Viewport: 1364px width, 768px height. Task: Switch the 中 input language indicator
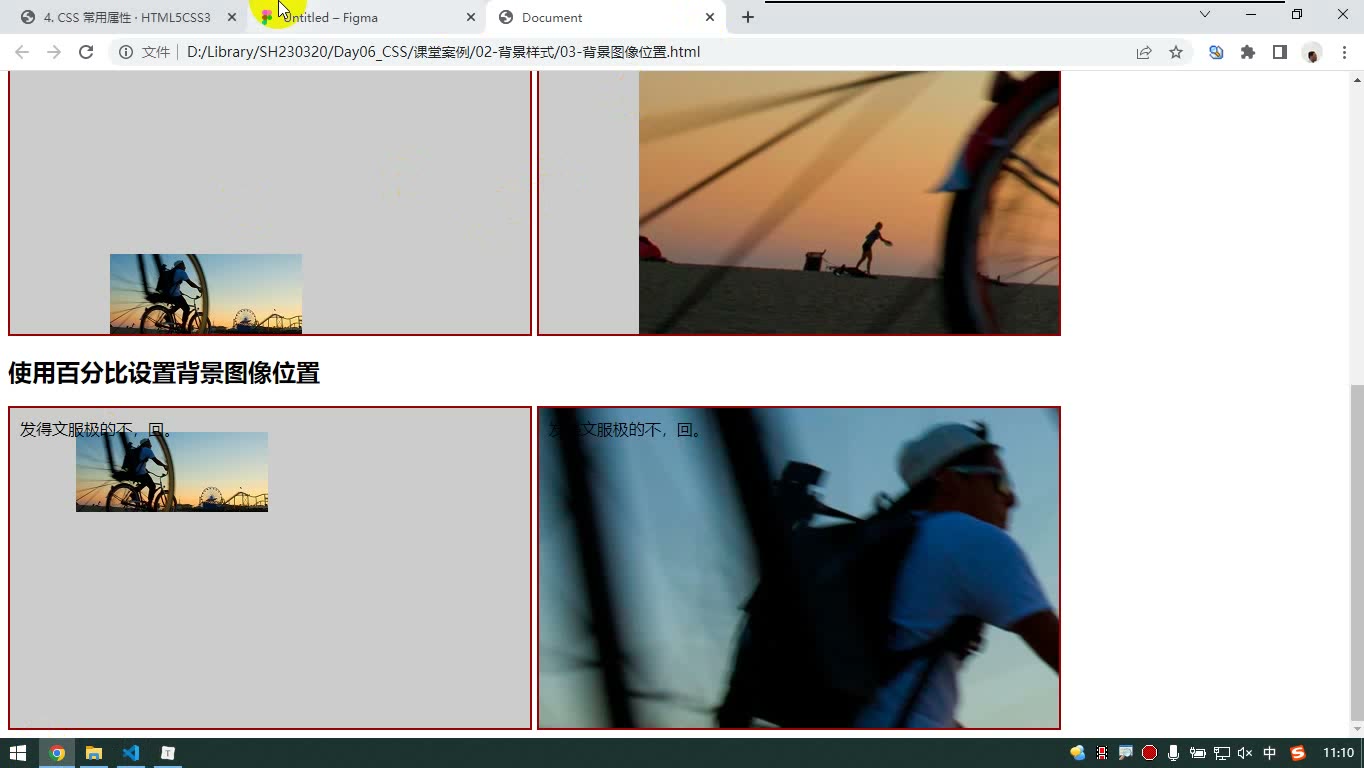click(x=1270, y=753)
